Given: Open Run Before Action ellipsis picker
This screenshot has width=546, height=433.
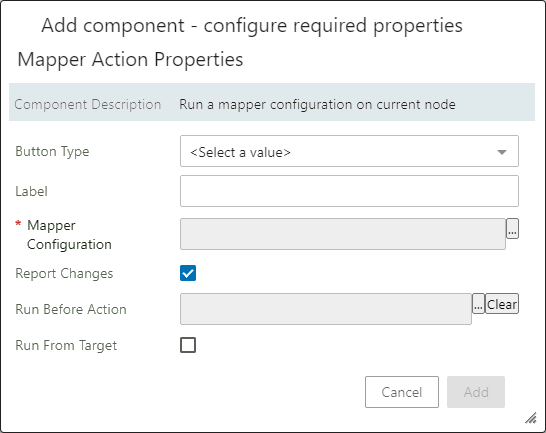Looking at the screenshot, I should tap(478, 304).
